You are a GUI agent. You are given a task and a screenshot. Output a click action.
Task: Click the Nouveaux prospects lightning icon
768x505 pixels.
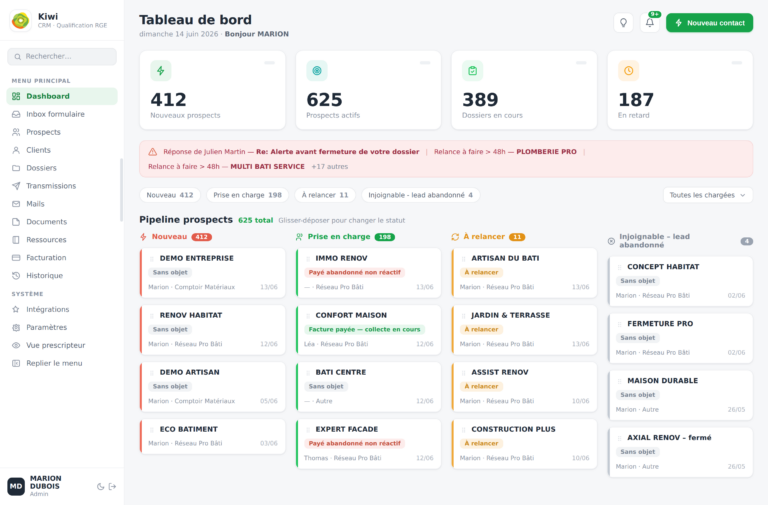point(161,71)
